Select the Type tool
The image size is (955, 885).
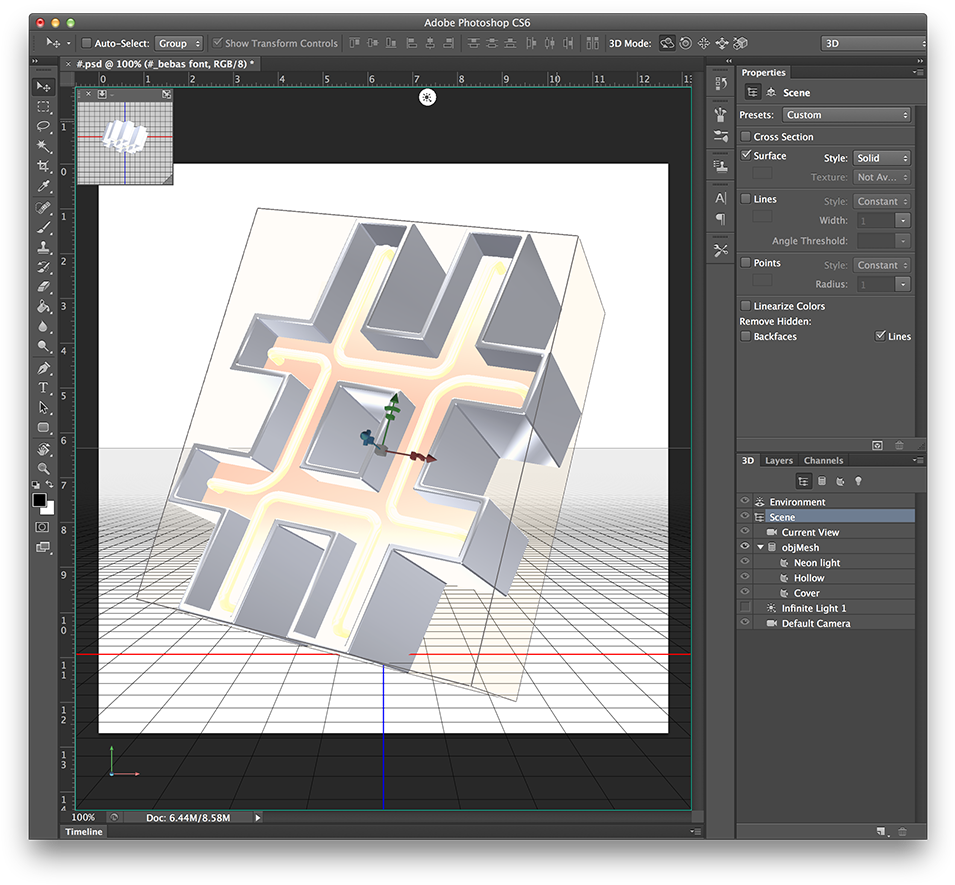[x=43, y=387]
